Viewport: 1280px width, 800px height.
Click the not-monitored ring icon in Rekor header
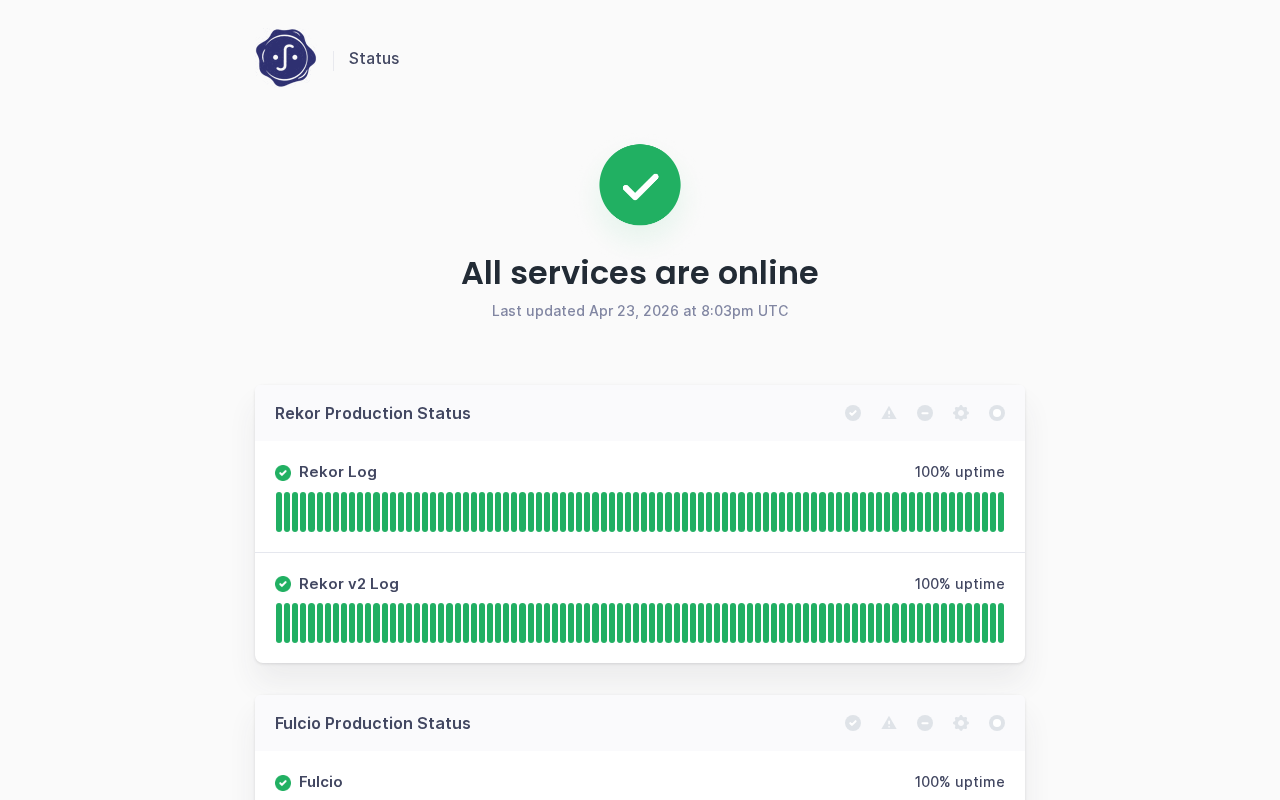[x=997, y=413]
